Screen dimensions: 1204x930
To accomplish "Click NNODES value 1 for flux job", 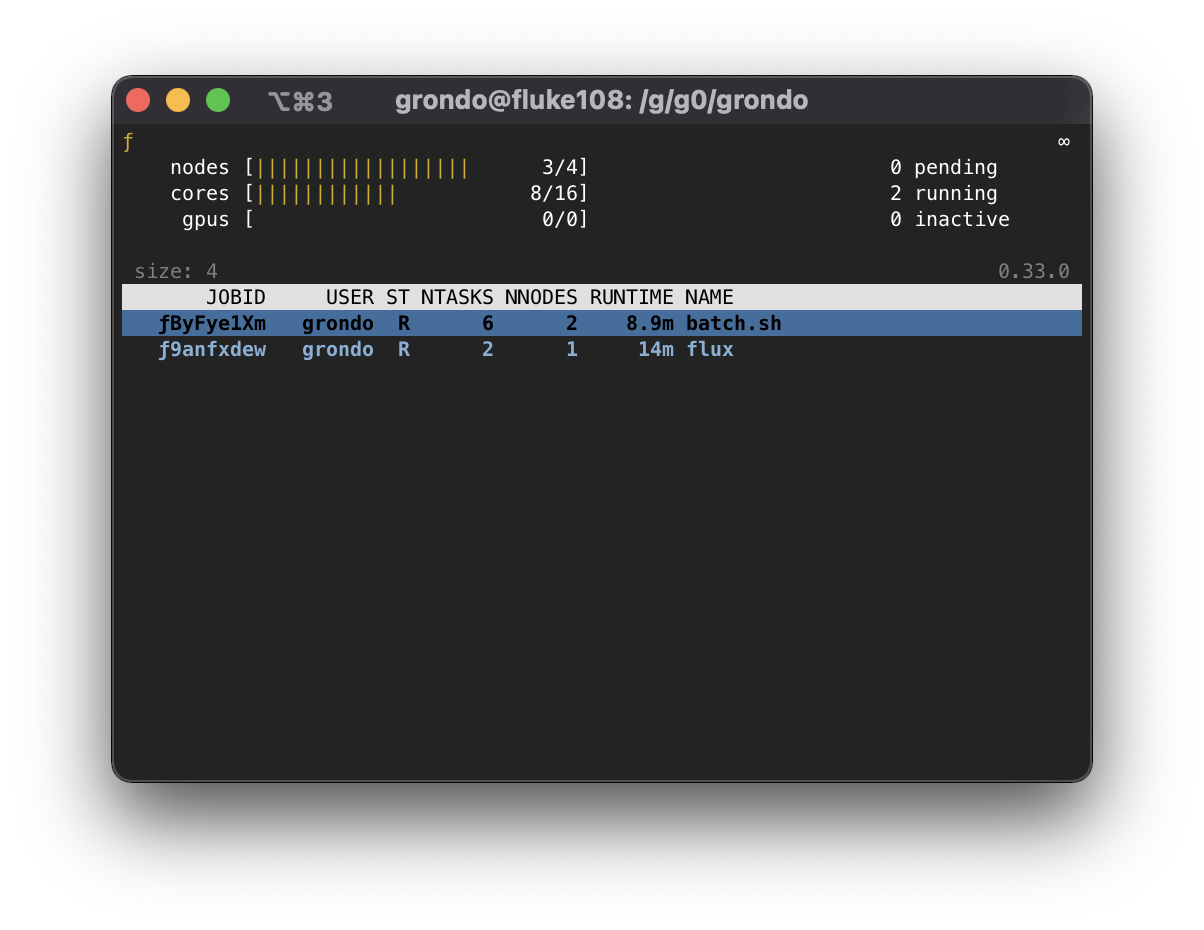I will click(572, 349).
